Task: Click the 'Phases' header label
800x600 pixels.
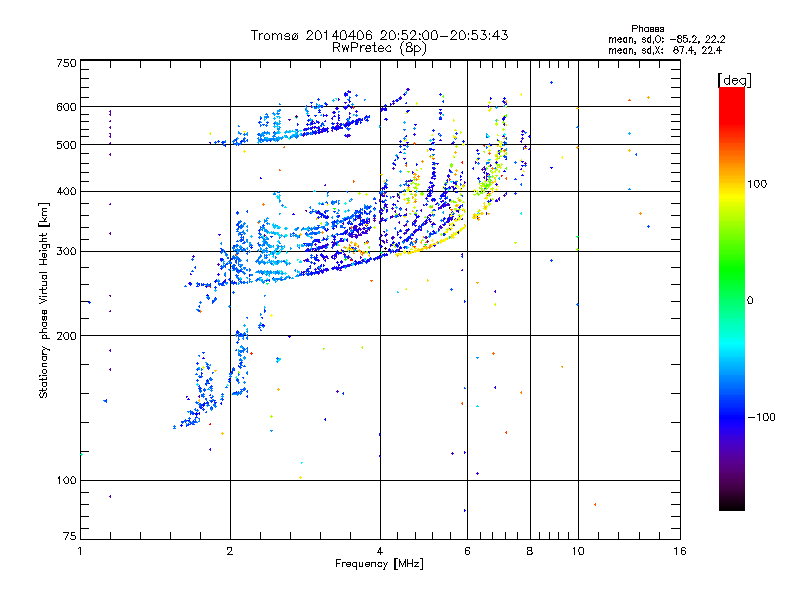Action: 647,29
